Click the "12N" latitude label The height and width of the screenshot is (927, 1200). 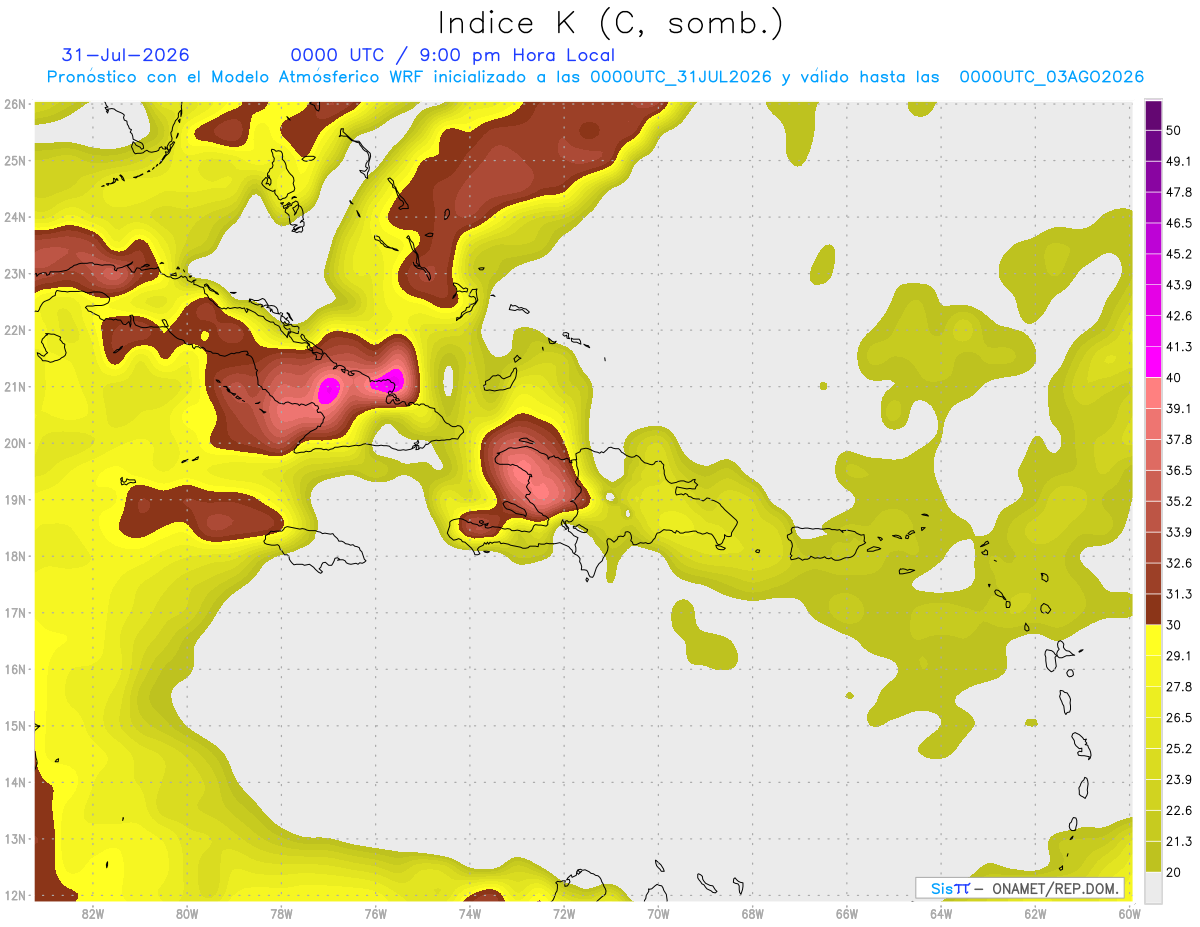15,895
